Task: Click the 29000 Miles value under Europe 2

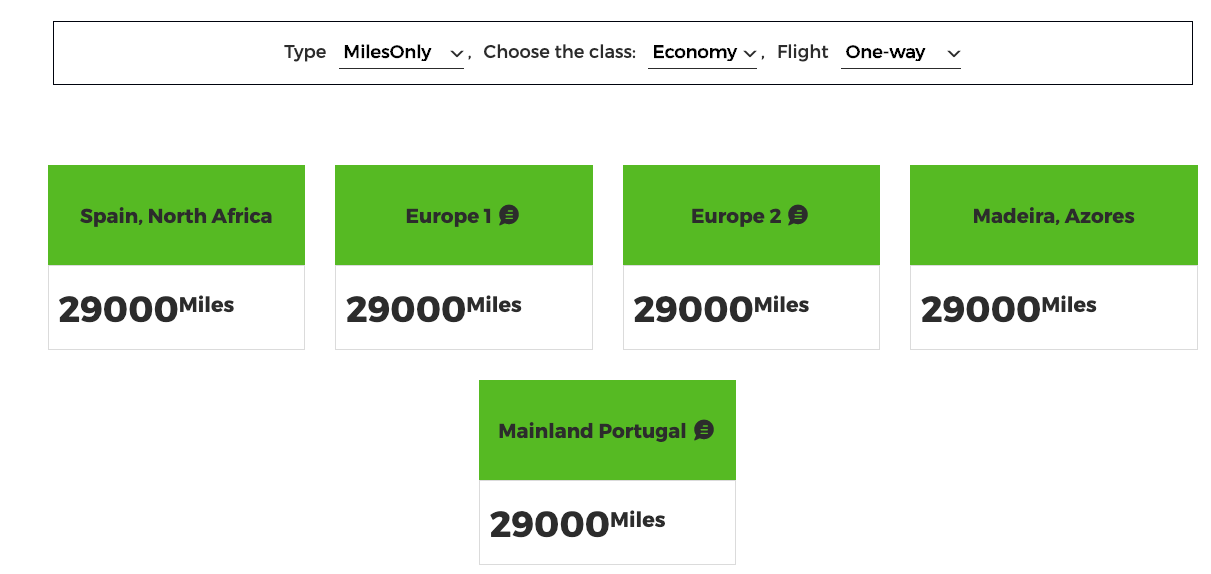Action: pyautogui.click(x=721, y=308)
